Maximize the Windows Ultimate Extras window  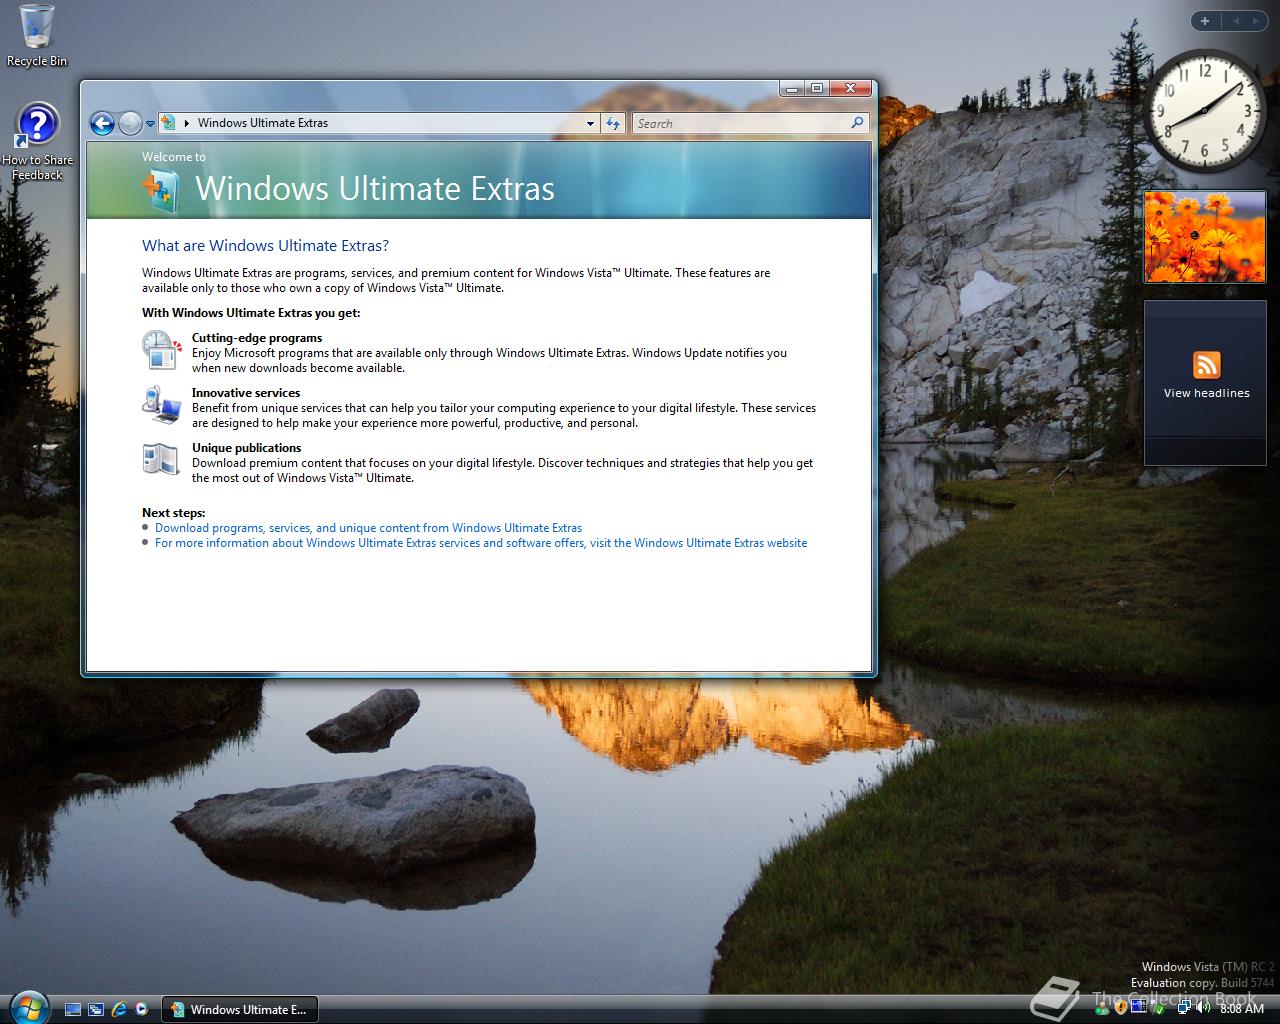pyautogui.click(x=817, y=88)
